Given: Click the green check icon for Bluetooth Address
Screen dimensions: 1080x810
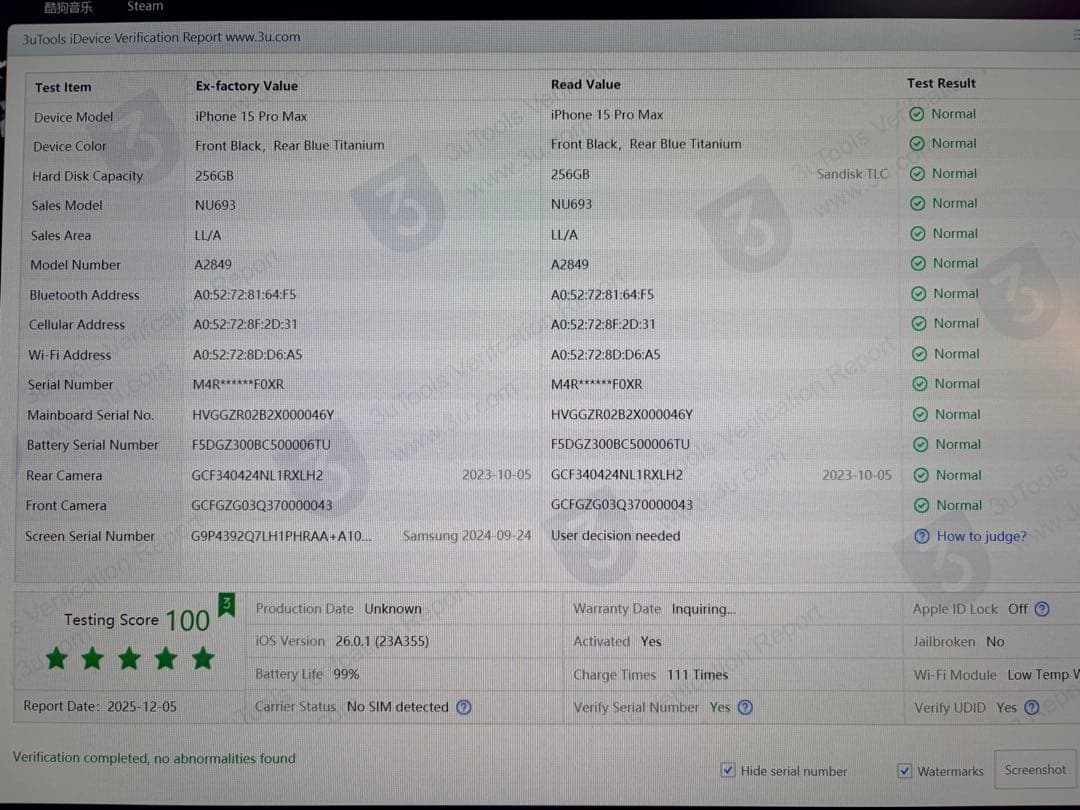Looking at the screenshot, I should click(918, 293).
